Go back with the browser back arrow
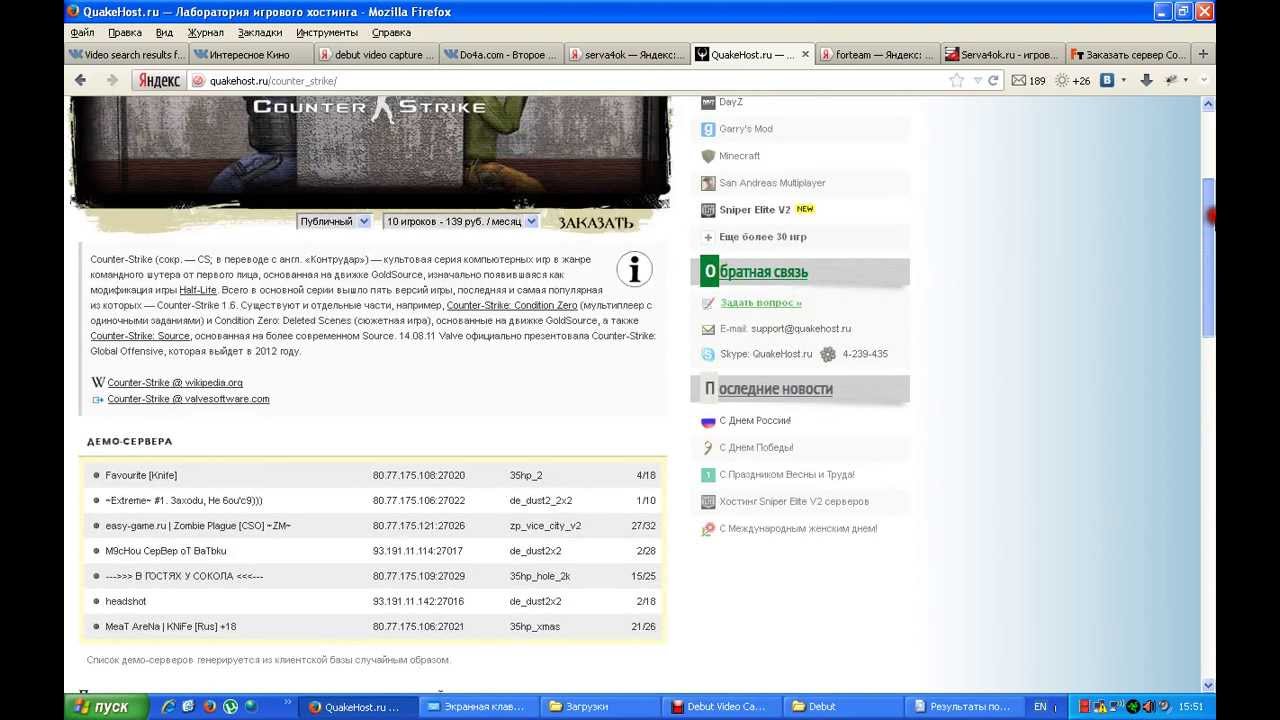 pyautogui.click(x=81, y=80)
